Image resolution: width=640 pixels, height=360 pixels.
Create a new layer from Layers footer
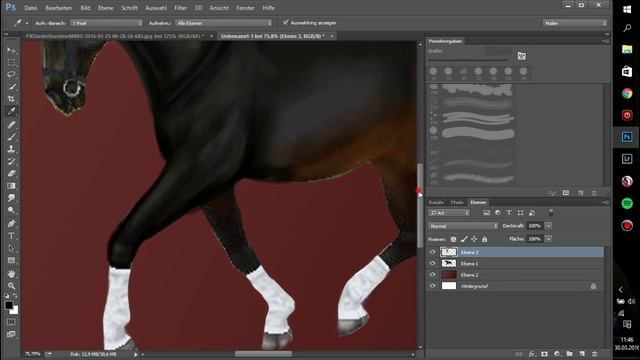tap(582, 354)
